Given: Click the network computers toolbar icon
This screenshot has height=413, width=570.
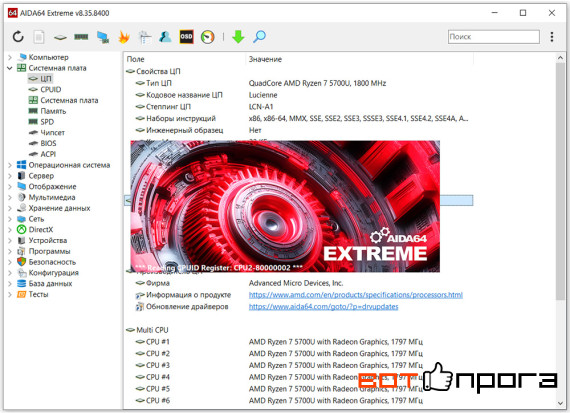Looking at the screenshot, I should coord(103,37).
